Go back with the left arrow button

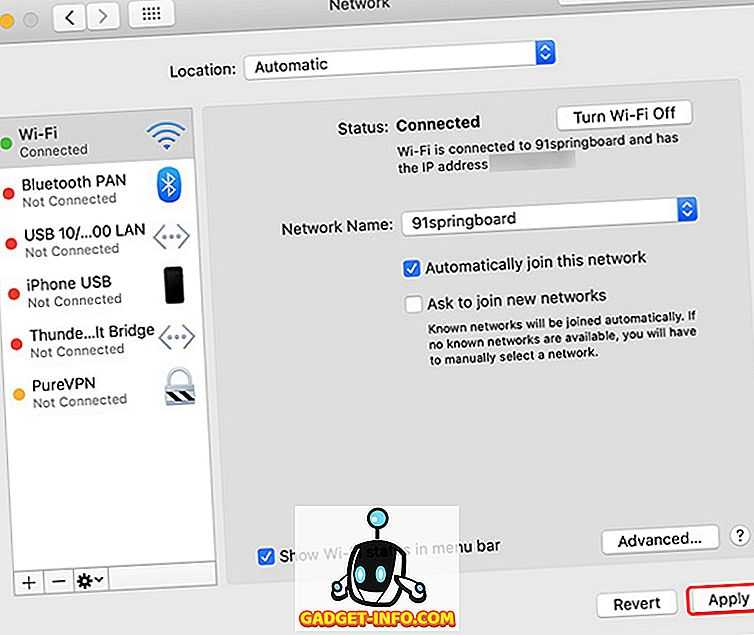[70, 18]
